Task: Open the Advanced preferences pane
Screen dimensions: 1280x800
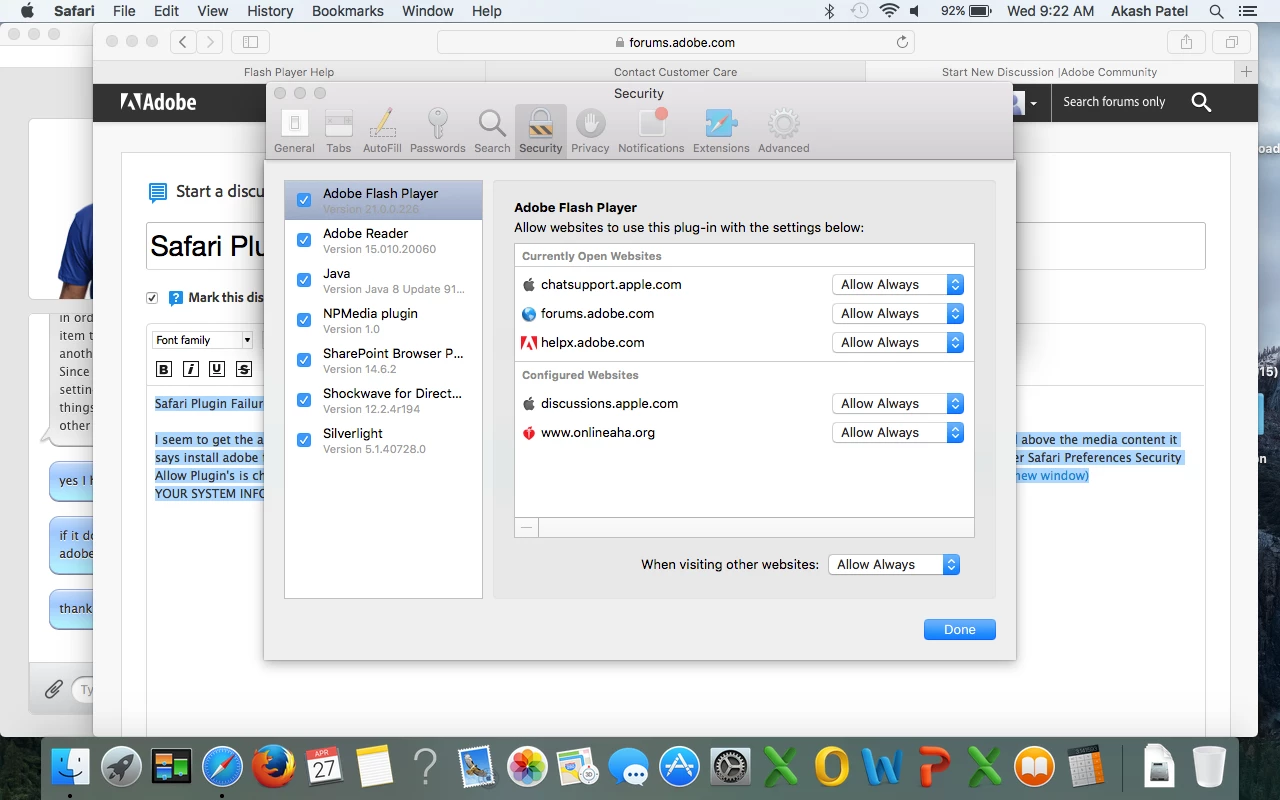Action: point(783,132)
